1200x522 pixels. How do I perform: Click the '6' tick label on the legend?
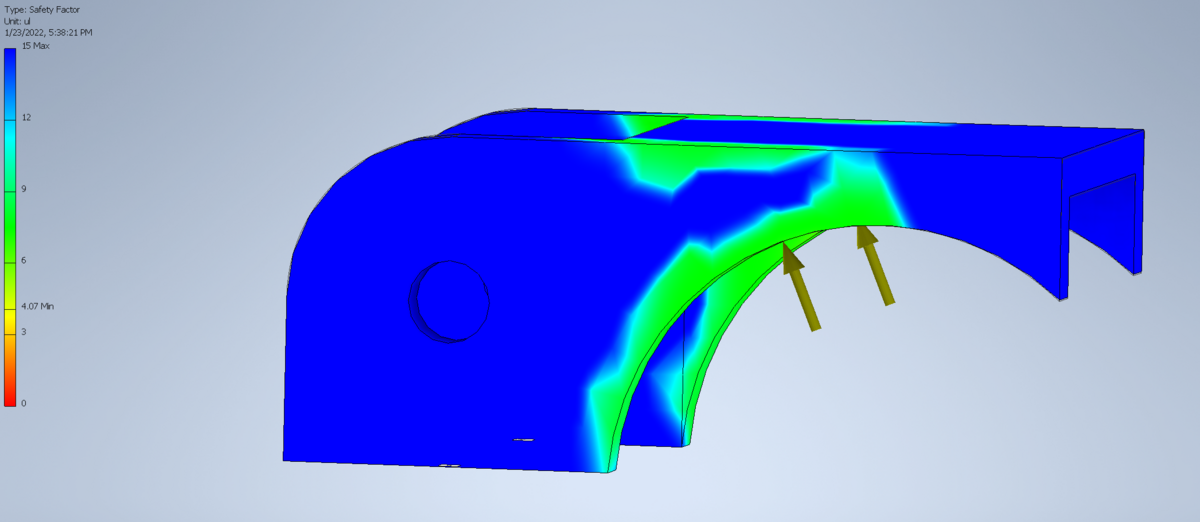coord(24,260)
